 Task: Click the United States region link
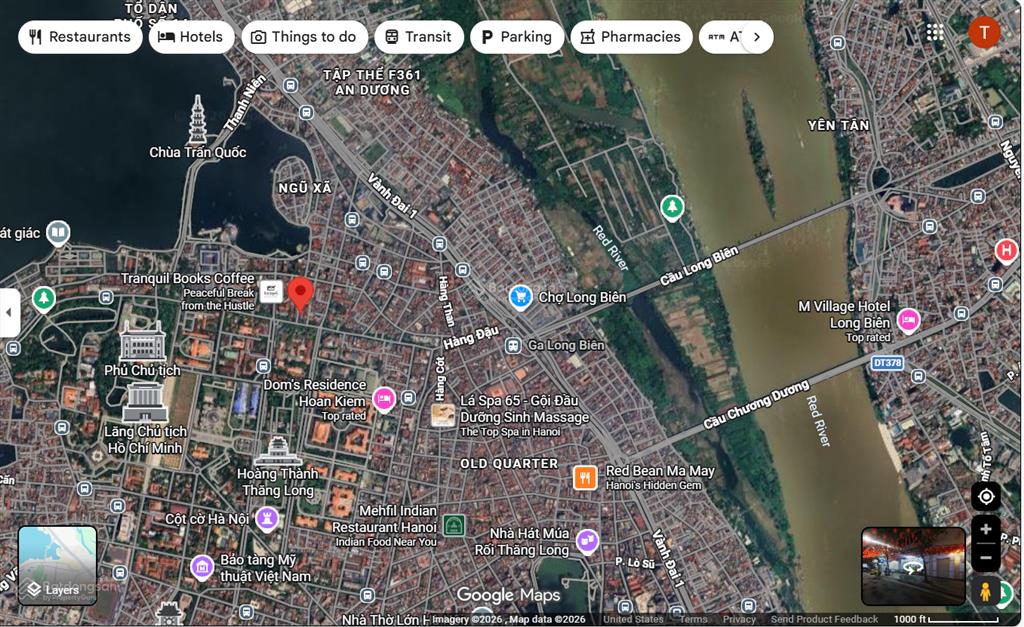point(633,619)
